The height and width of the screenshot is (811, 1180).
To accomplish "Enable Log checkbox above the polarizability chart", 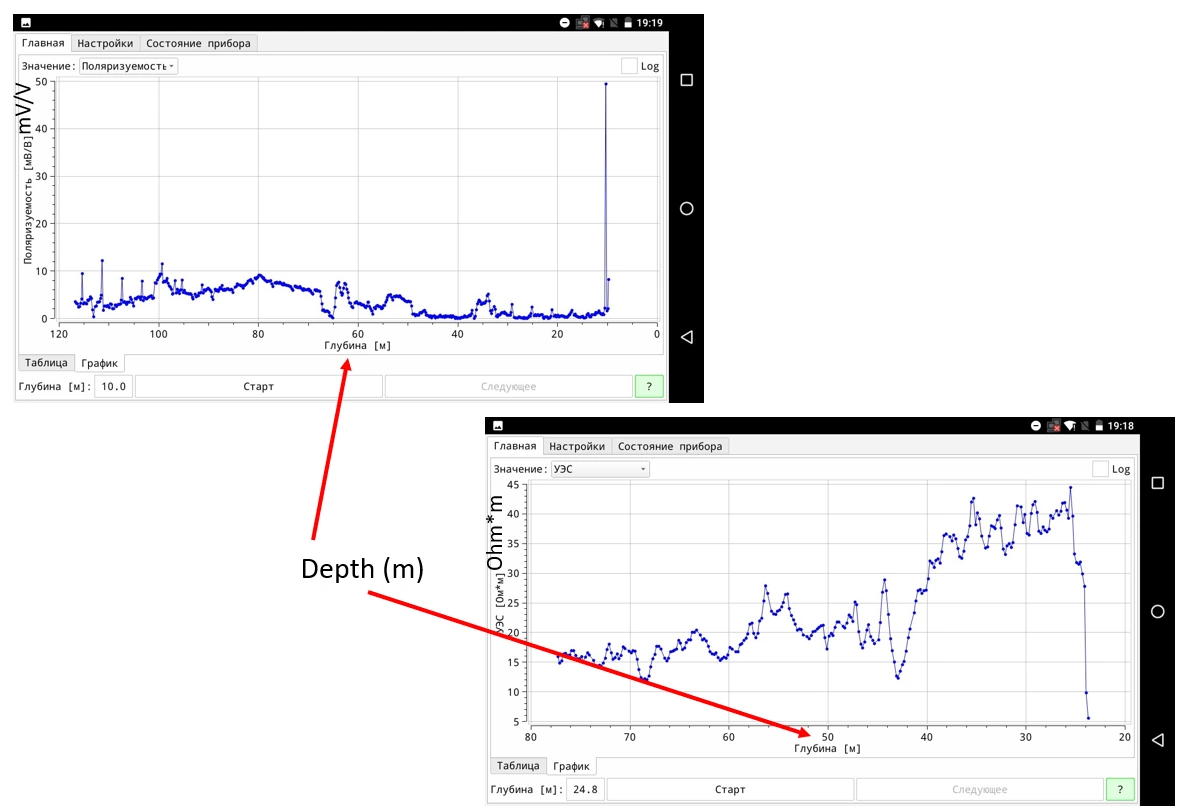I will [629, 66].
